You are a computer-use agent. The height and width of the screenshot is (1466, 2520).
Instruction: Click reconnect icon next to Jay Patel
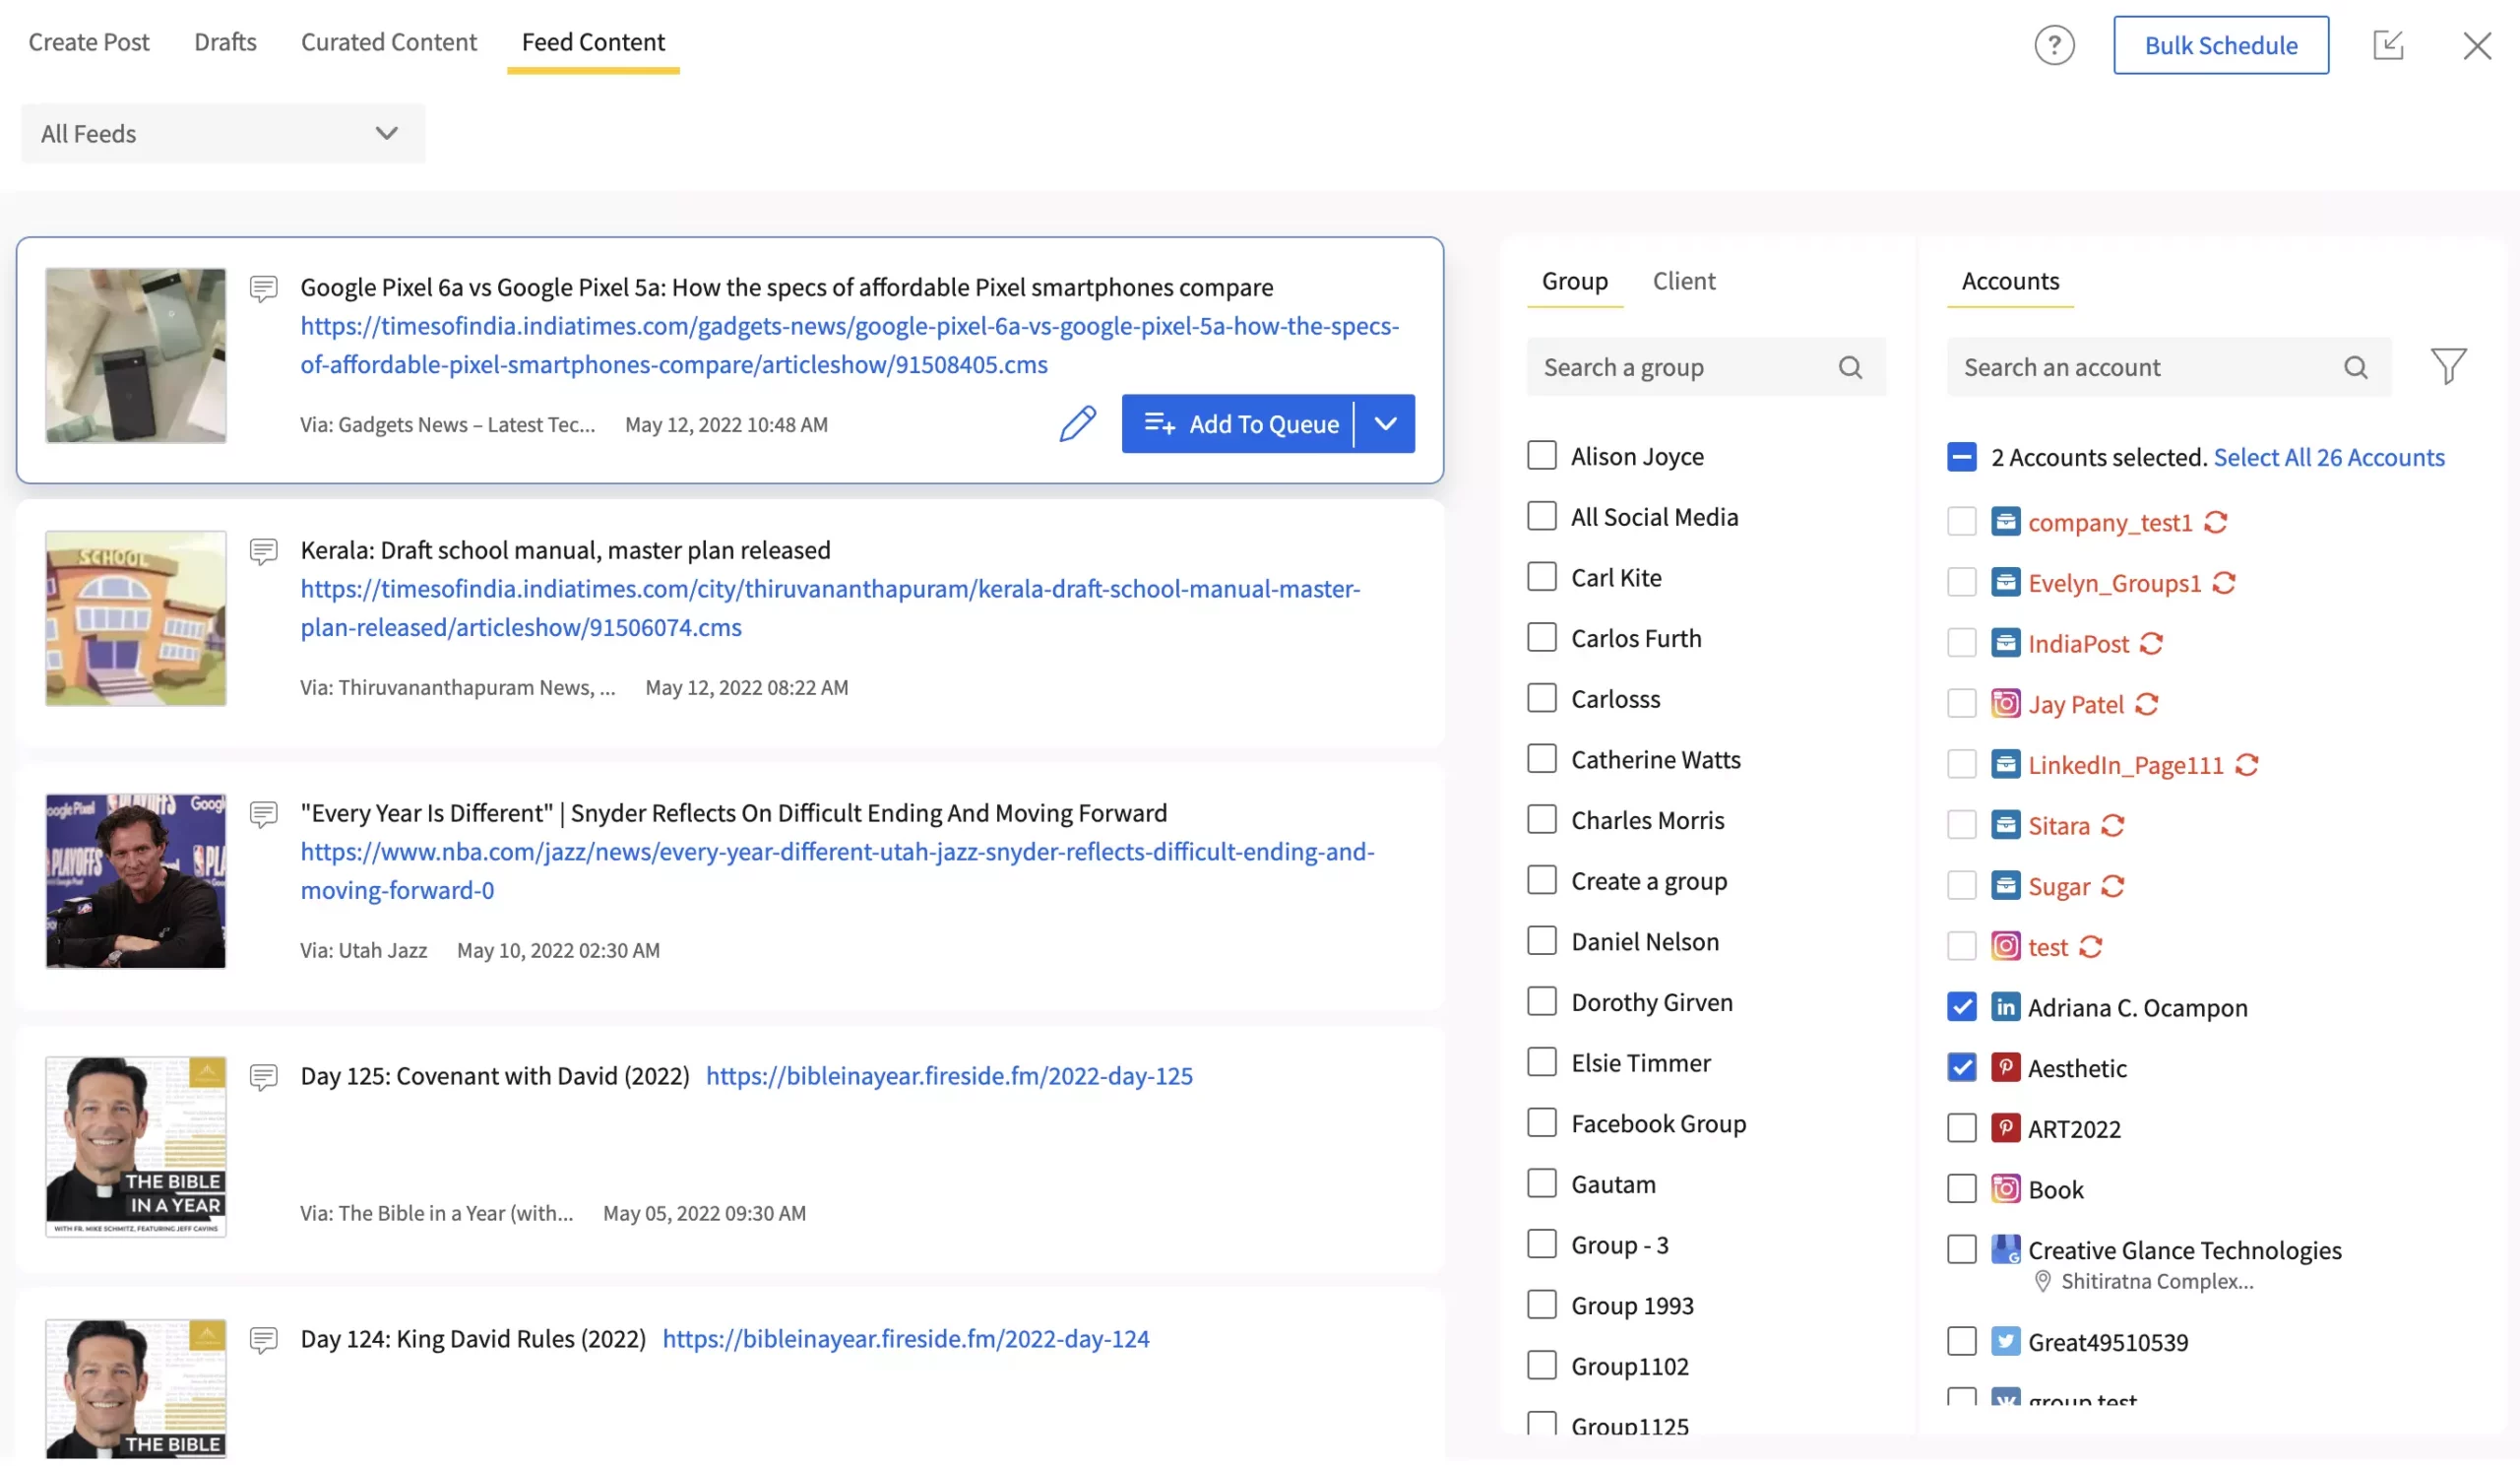pos(2146,704)
